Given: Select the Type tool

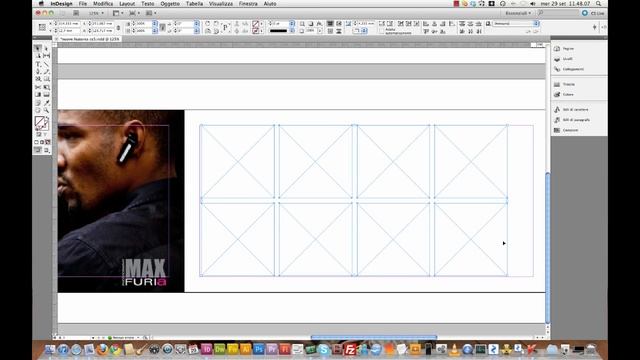Looking at the screenshot, I should point(38,64).
